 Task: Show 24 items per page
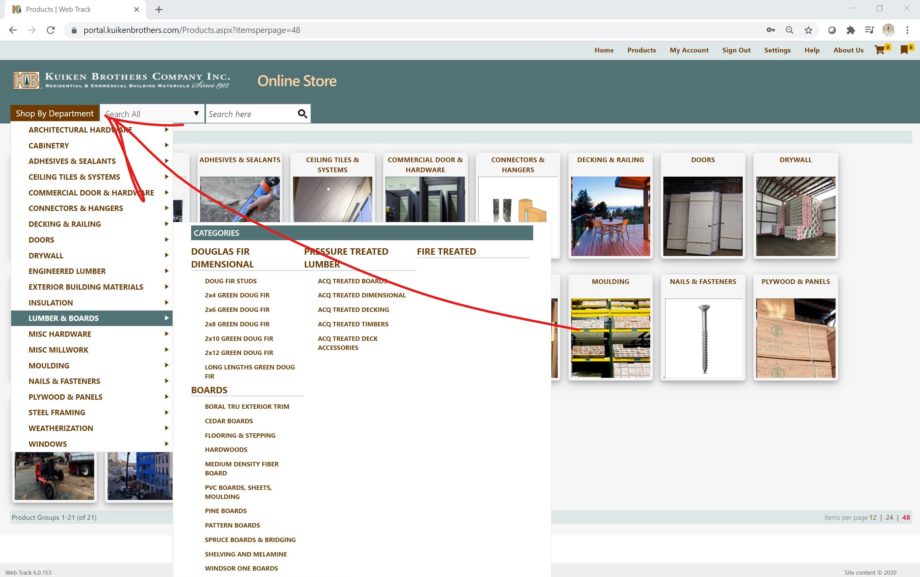coord(889,517)
